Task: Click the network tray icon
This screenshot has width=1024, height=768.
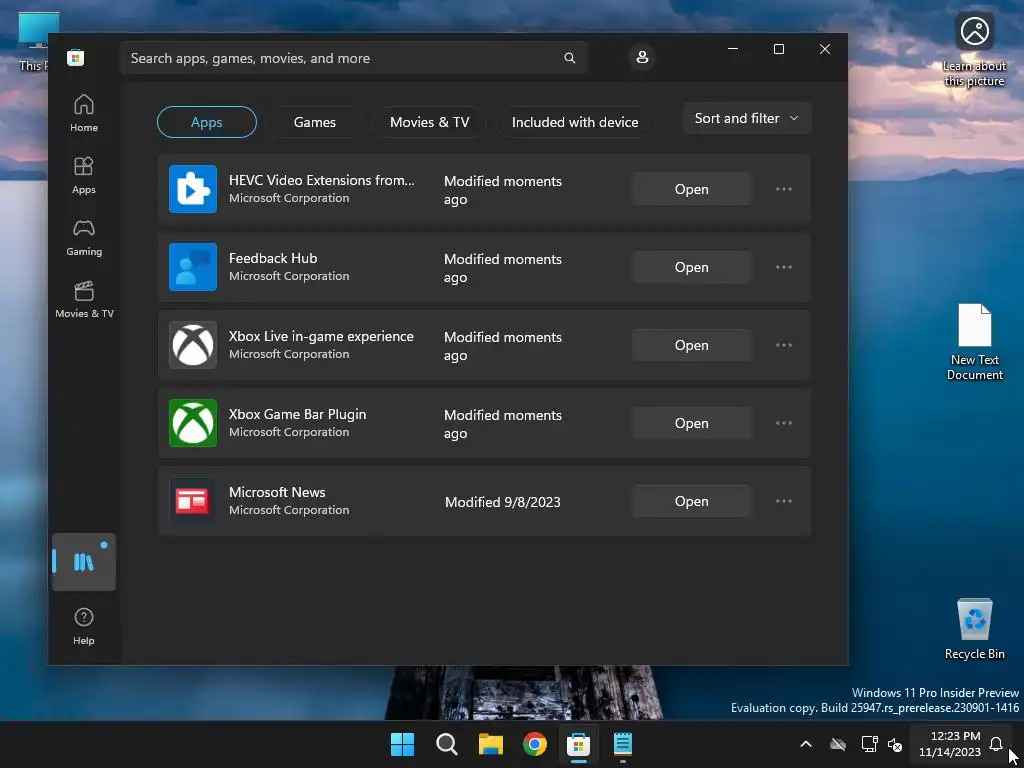Action: [869, 744]
